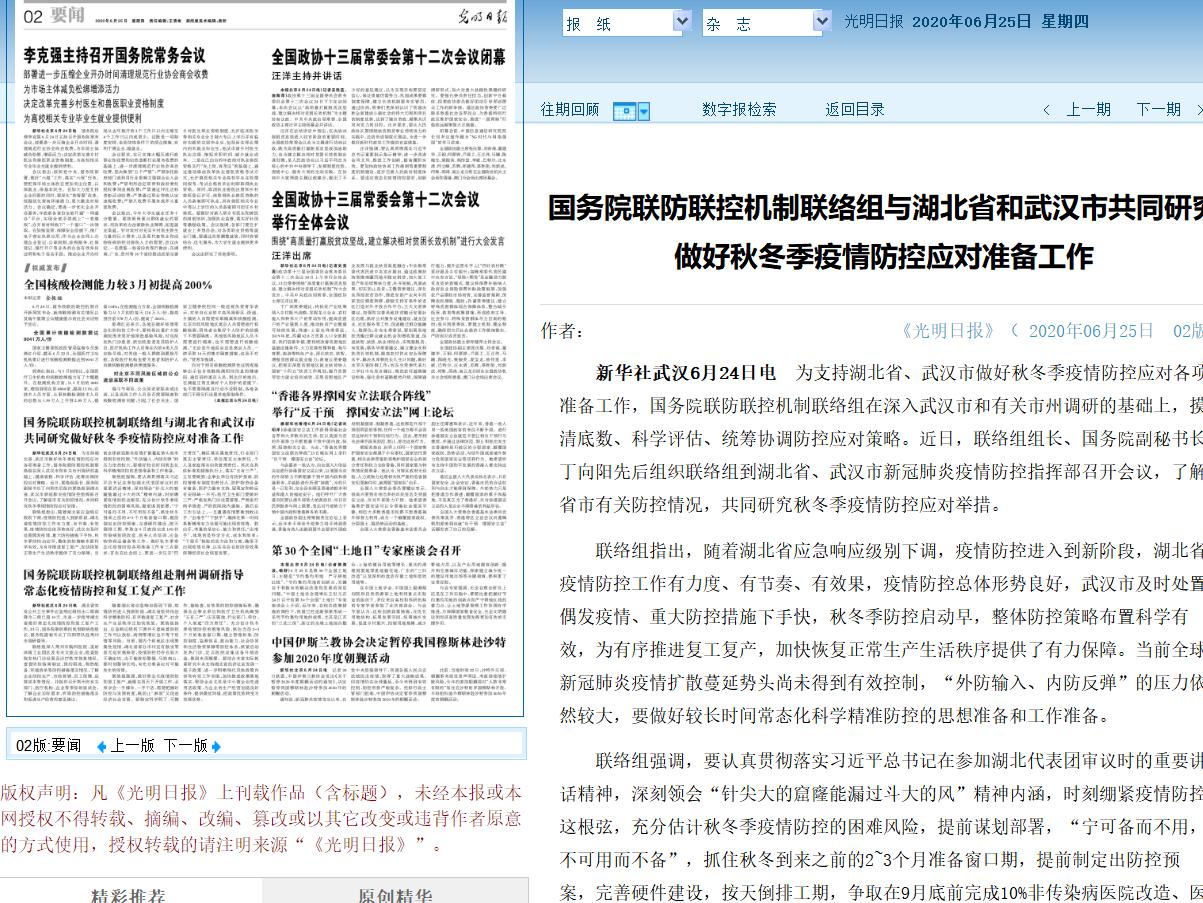Switch to the 精彩推荐 tab
Viewport: 1203px width, 903px height.
pyautogui.click(x=130, y=894)
